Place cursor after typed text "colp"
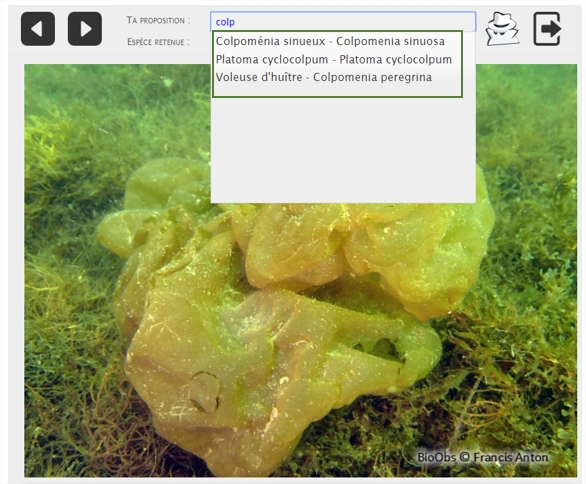 (x=235, y=22)
